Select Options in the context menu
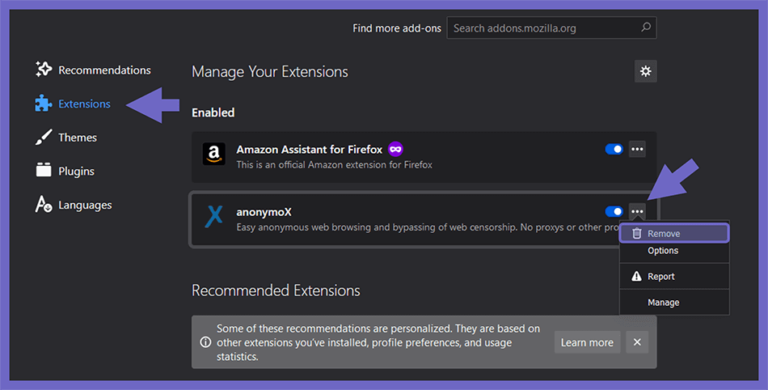The height and width of the screenshot is (390, 768). (674, 251)
